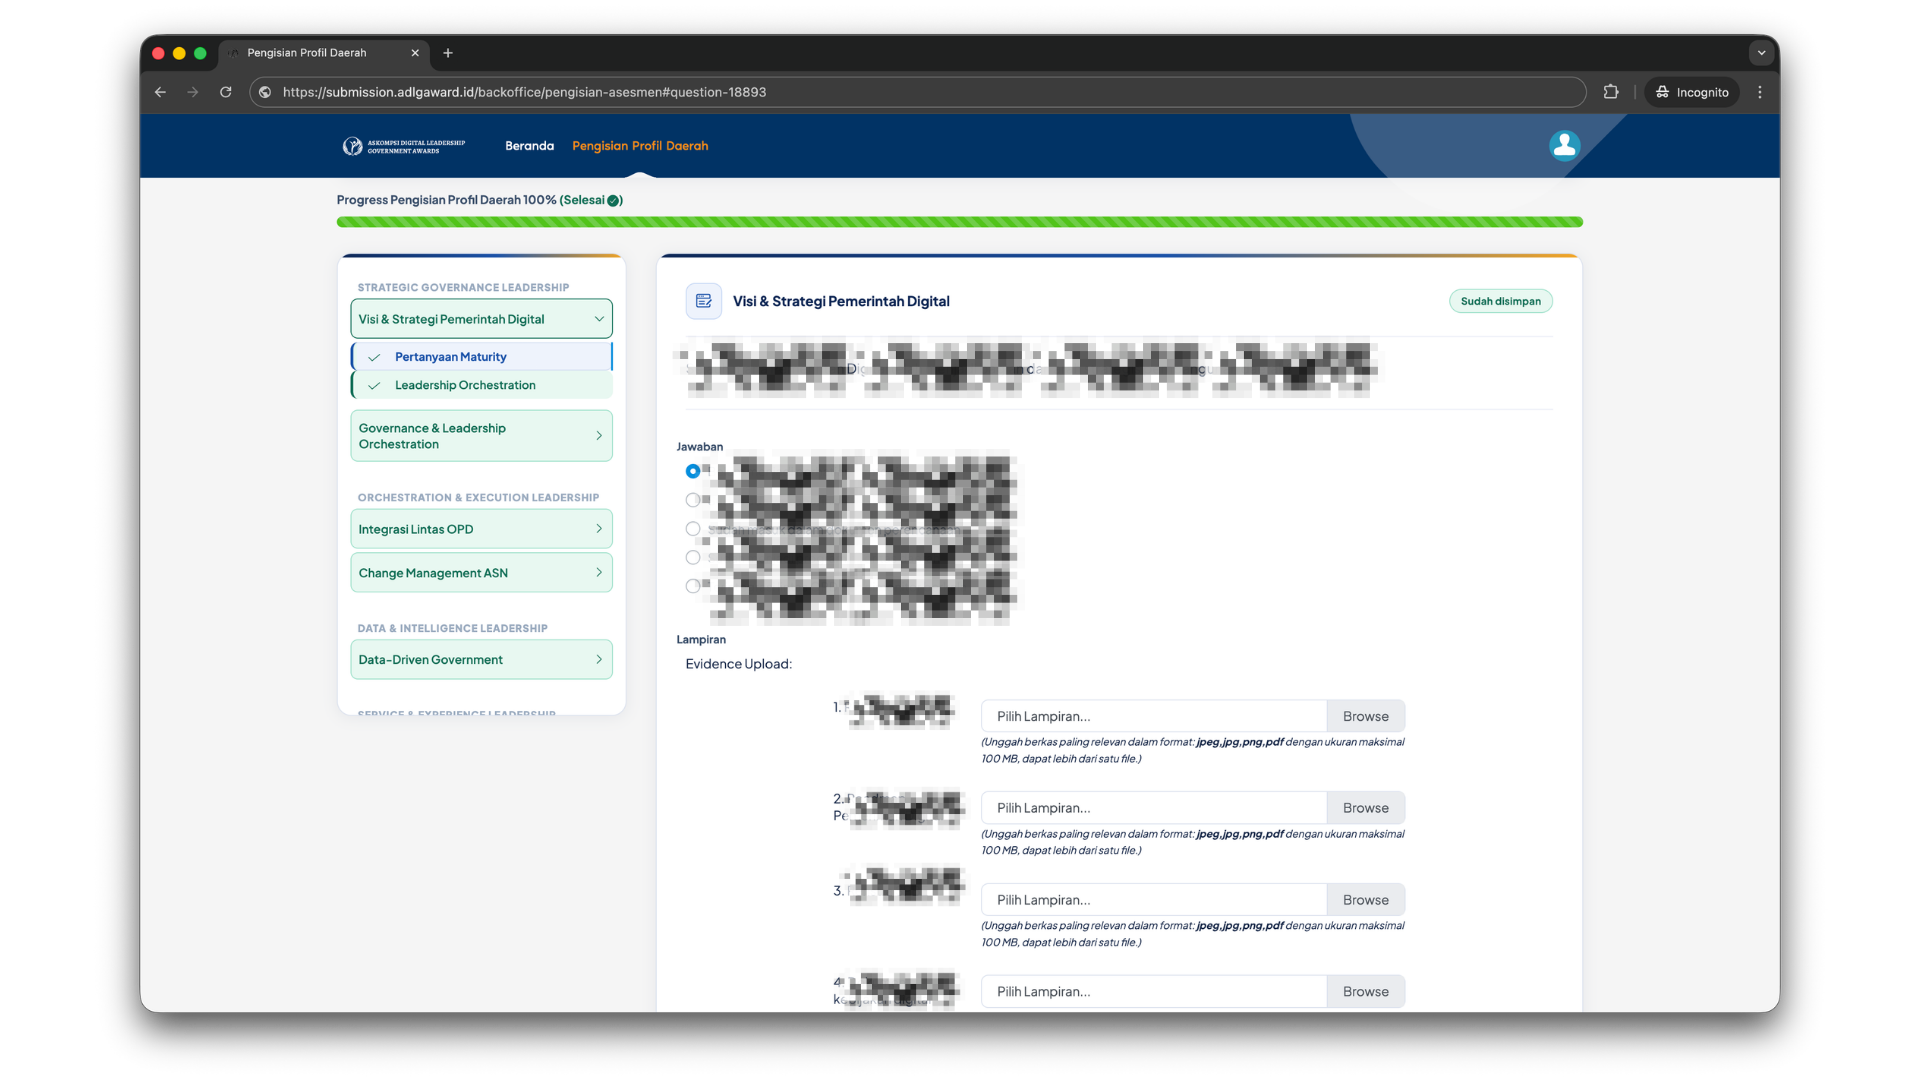Click Pilih Lampiran field for item 2
The image size is (1920, 1080).
(1154, 808)
